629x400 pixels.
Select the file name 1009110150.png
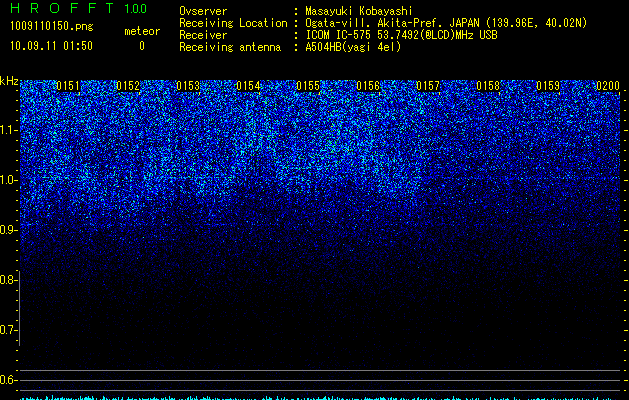[x=51, y=27]
